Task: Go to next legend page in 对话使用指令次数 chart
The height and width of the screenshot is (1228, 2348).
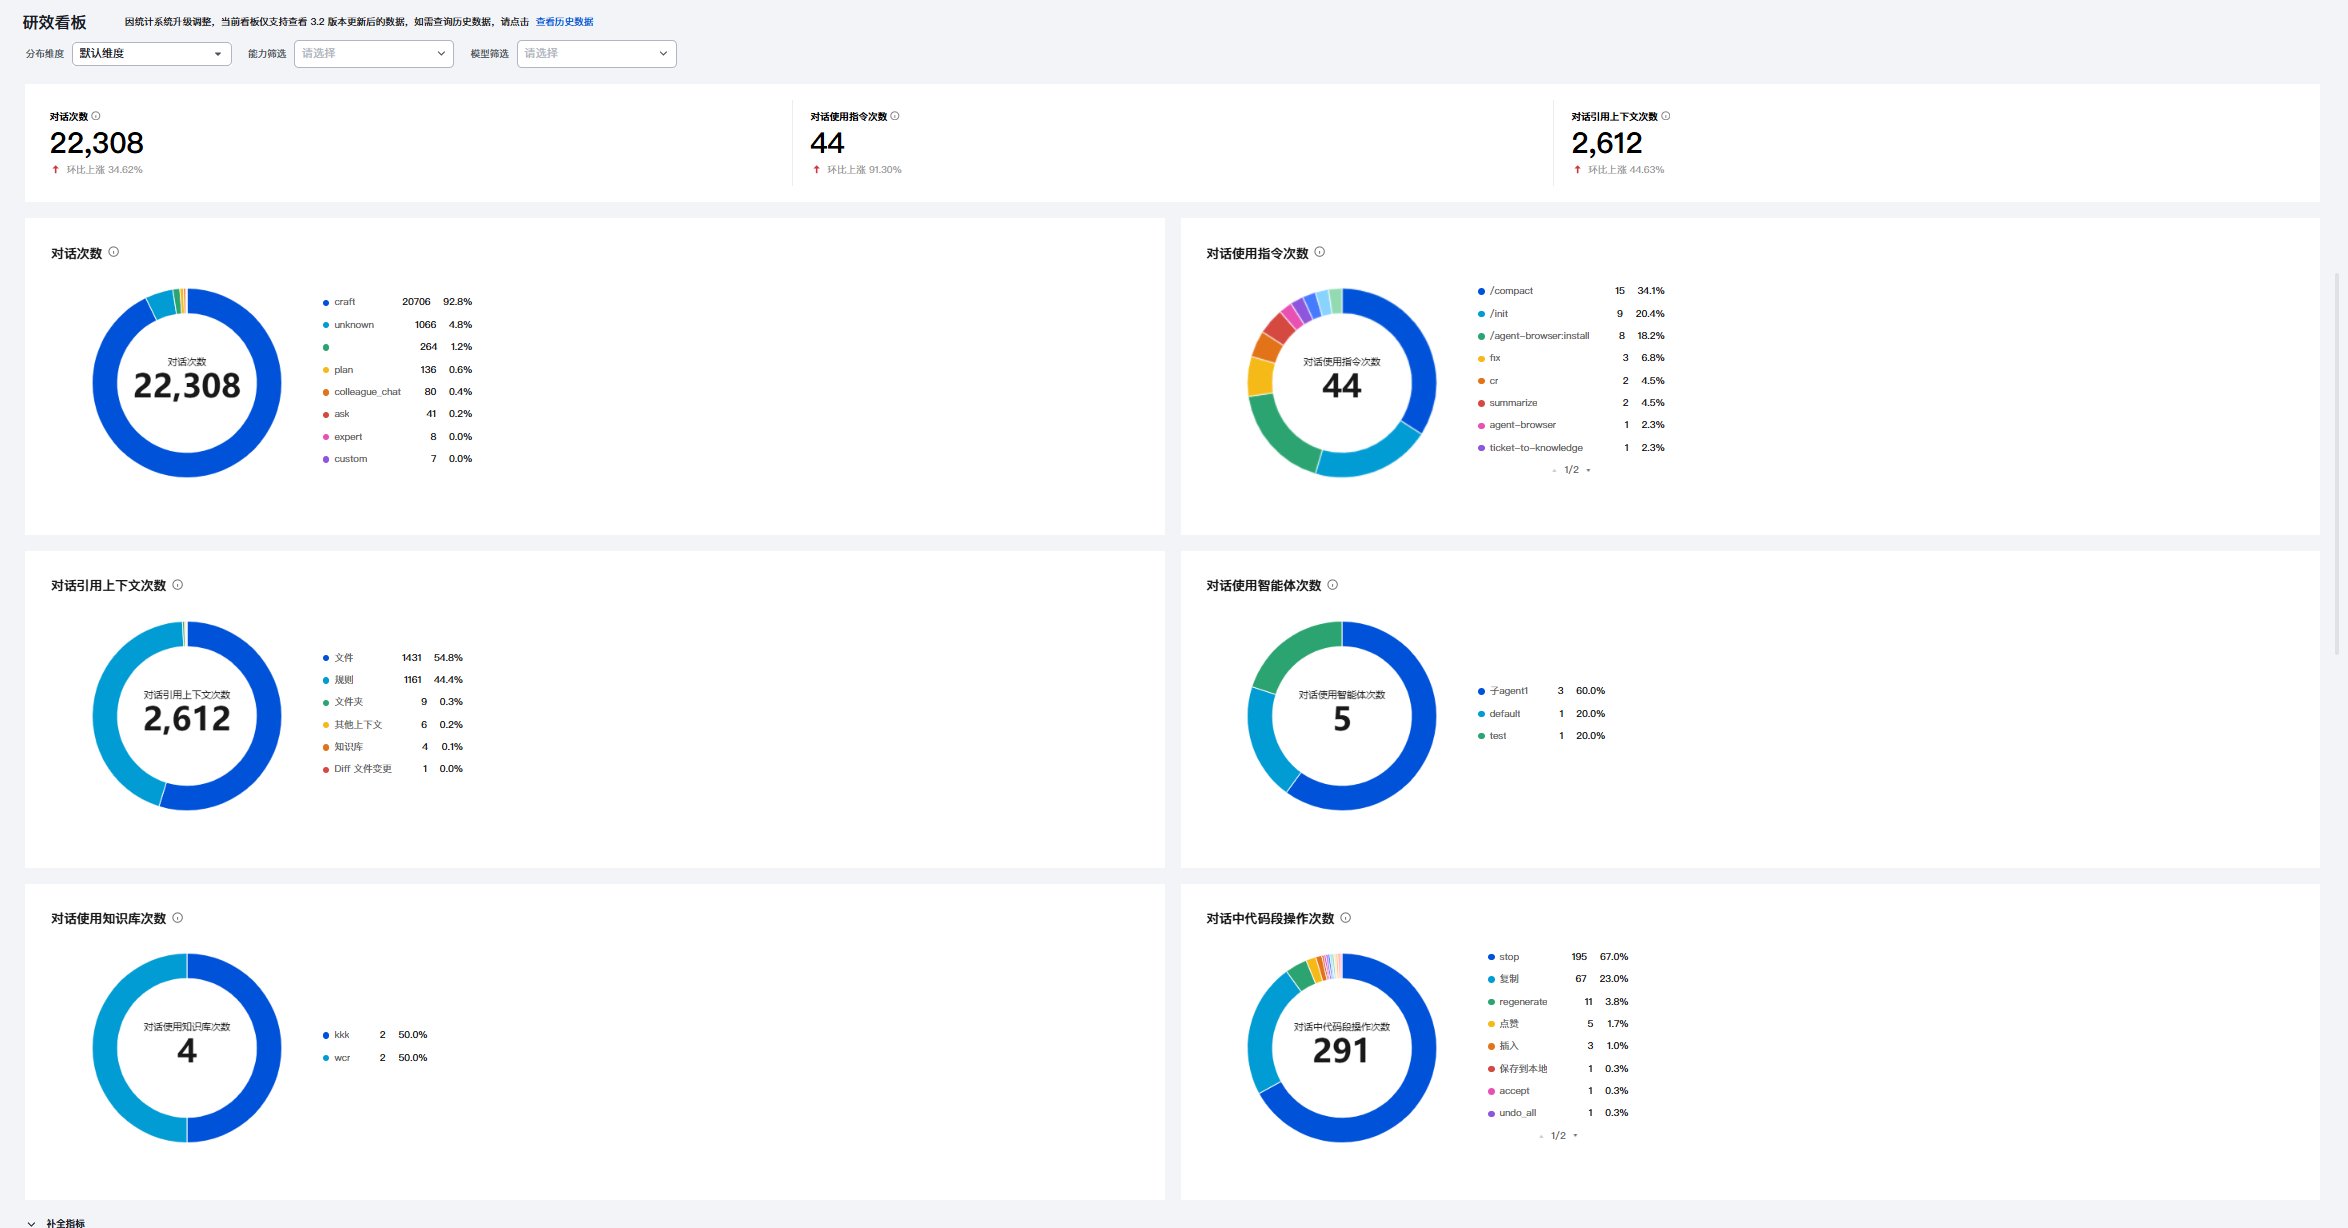Action: (x=1589, y=471)
